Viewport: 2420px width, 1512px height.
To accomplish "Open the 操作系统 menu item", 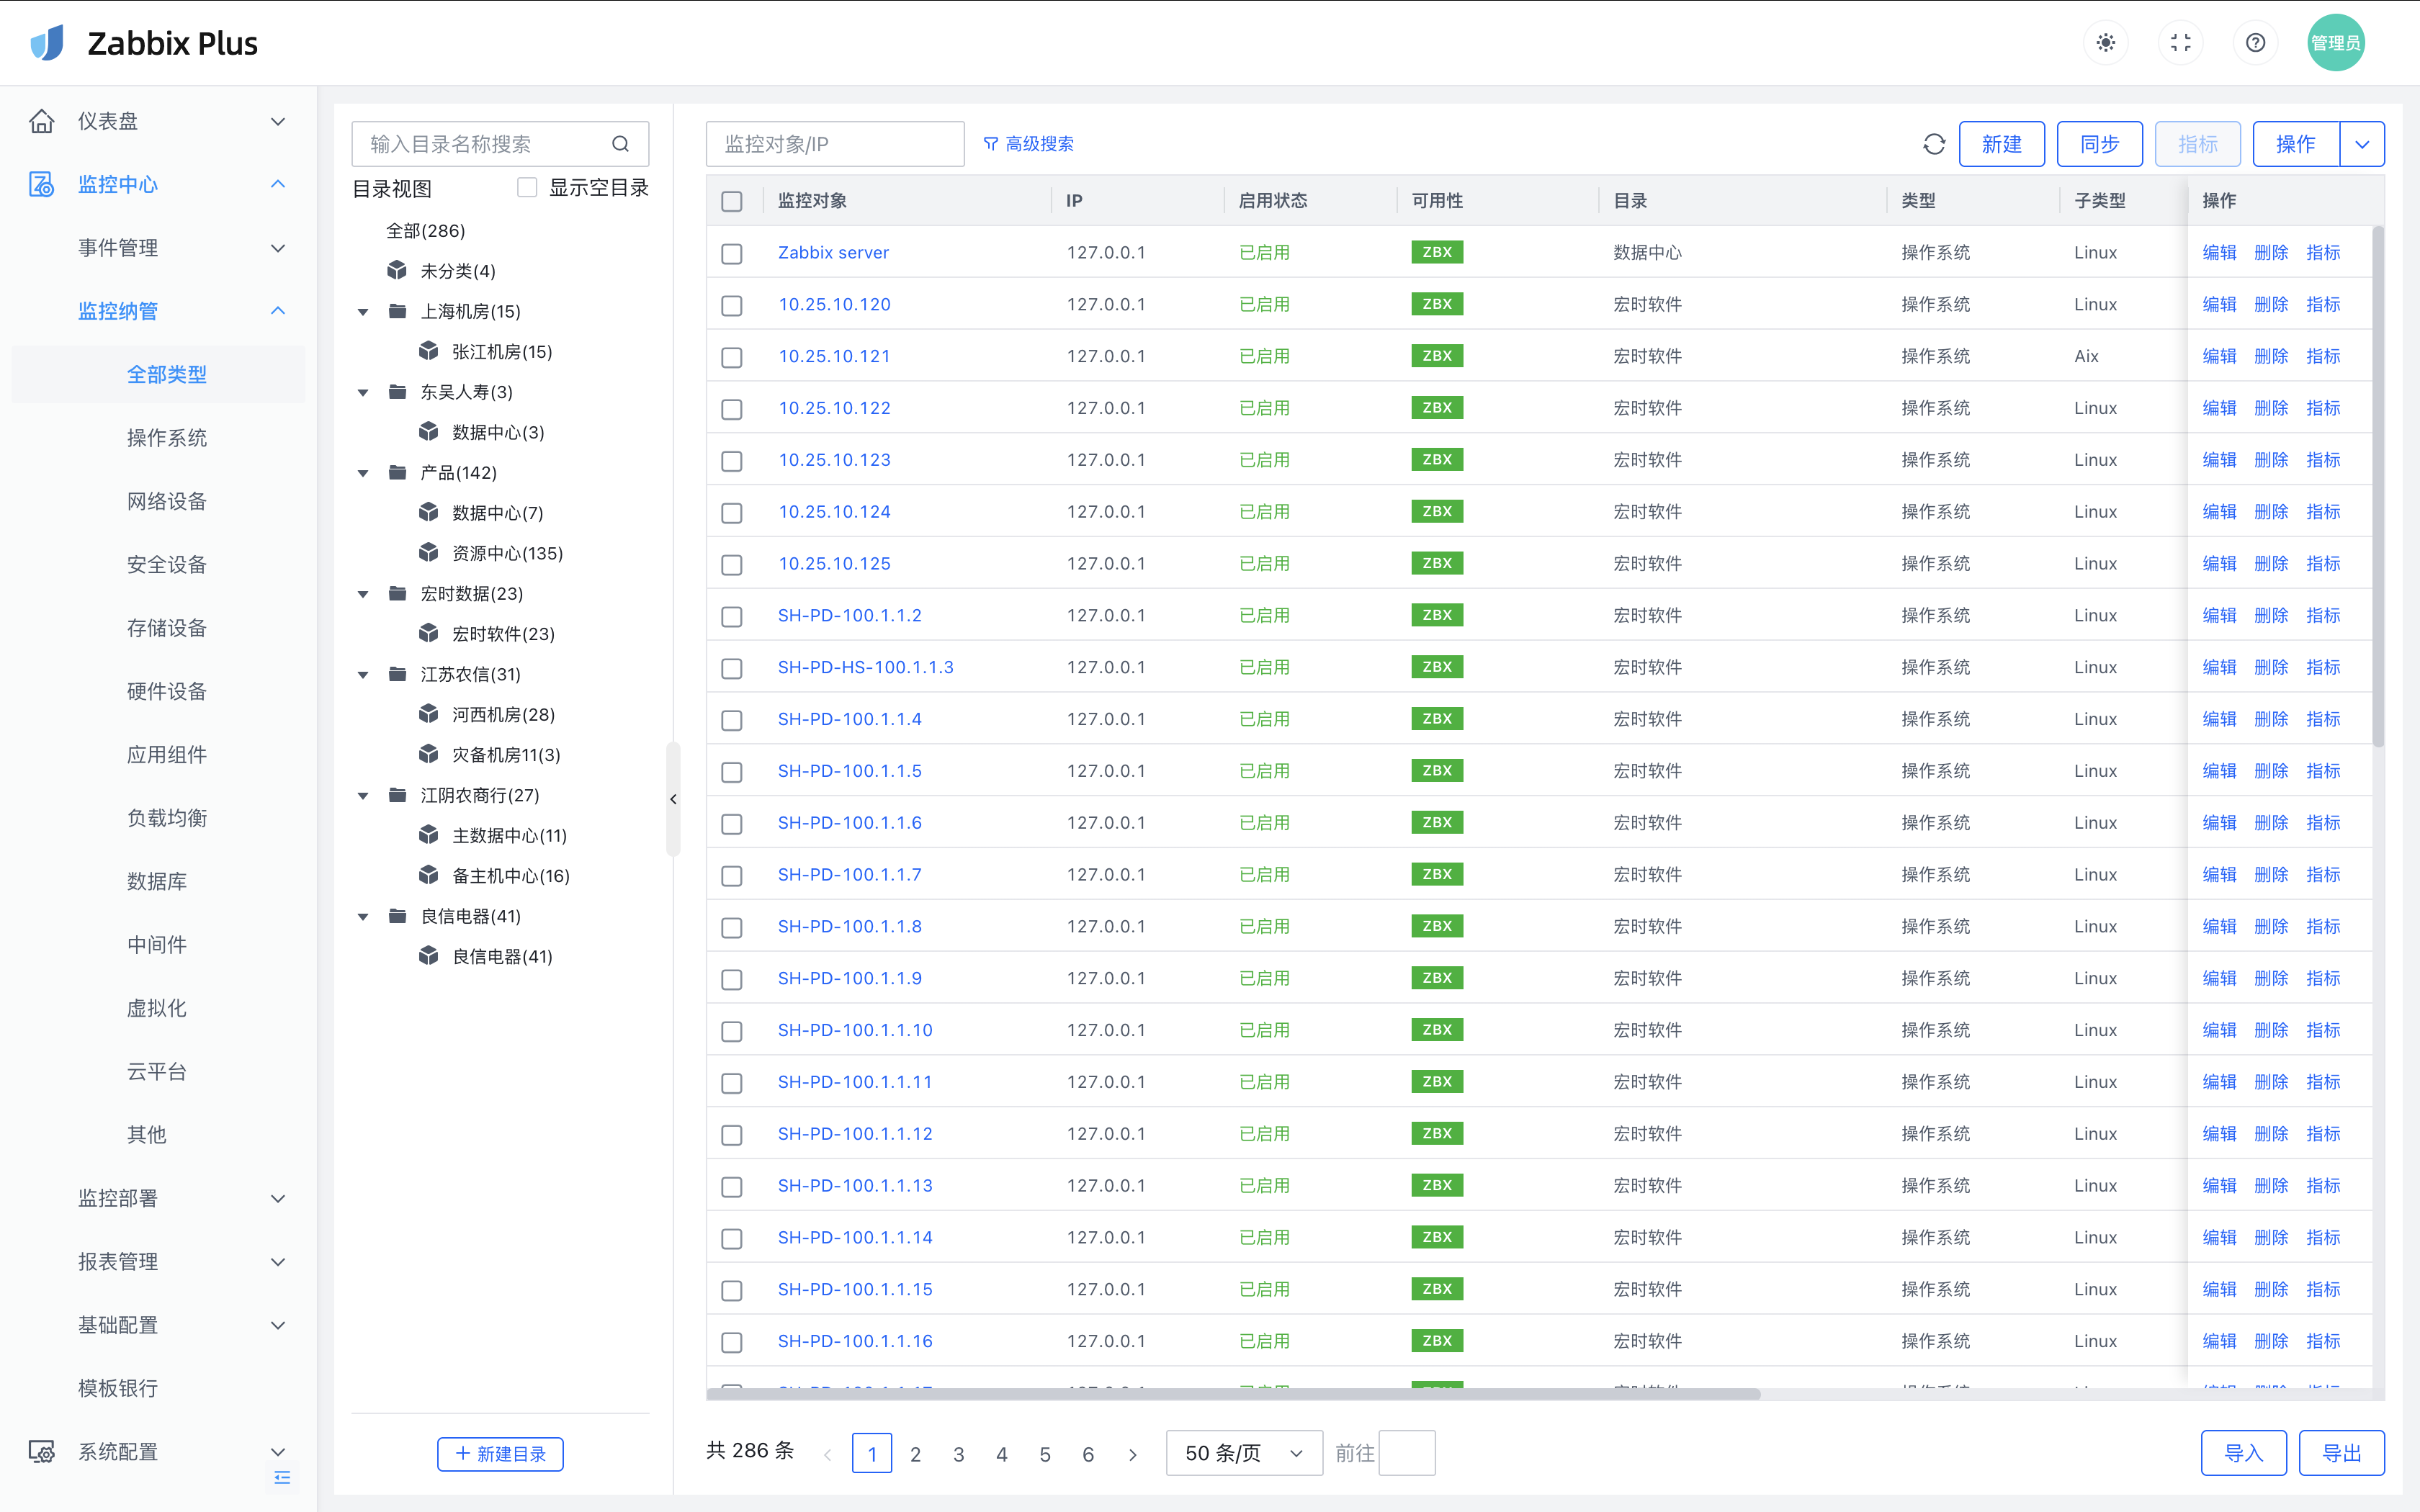I will pyautogui.click(x=166, y=438).
